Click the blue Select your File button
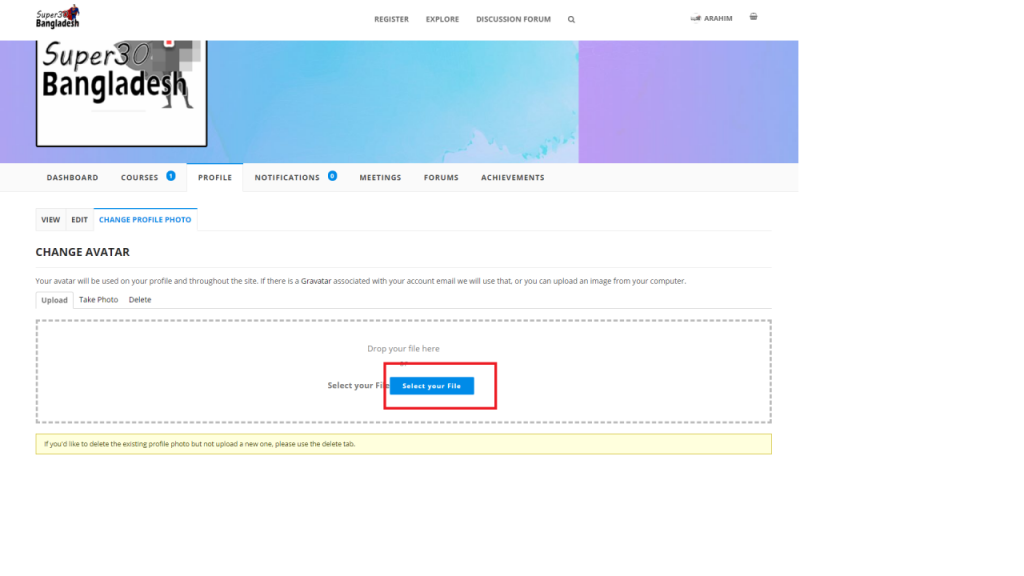The width and height of the screenshot is (1024, 576). tap(432, 386)
